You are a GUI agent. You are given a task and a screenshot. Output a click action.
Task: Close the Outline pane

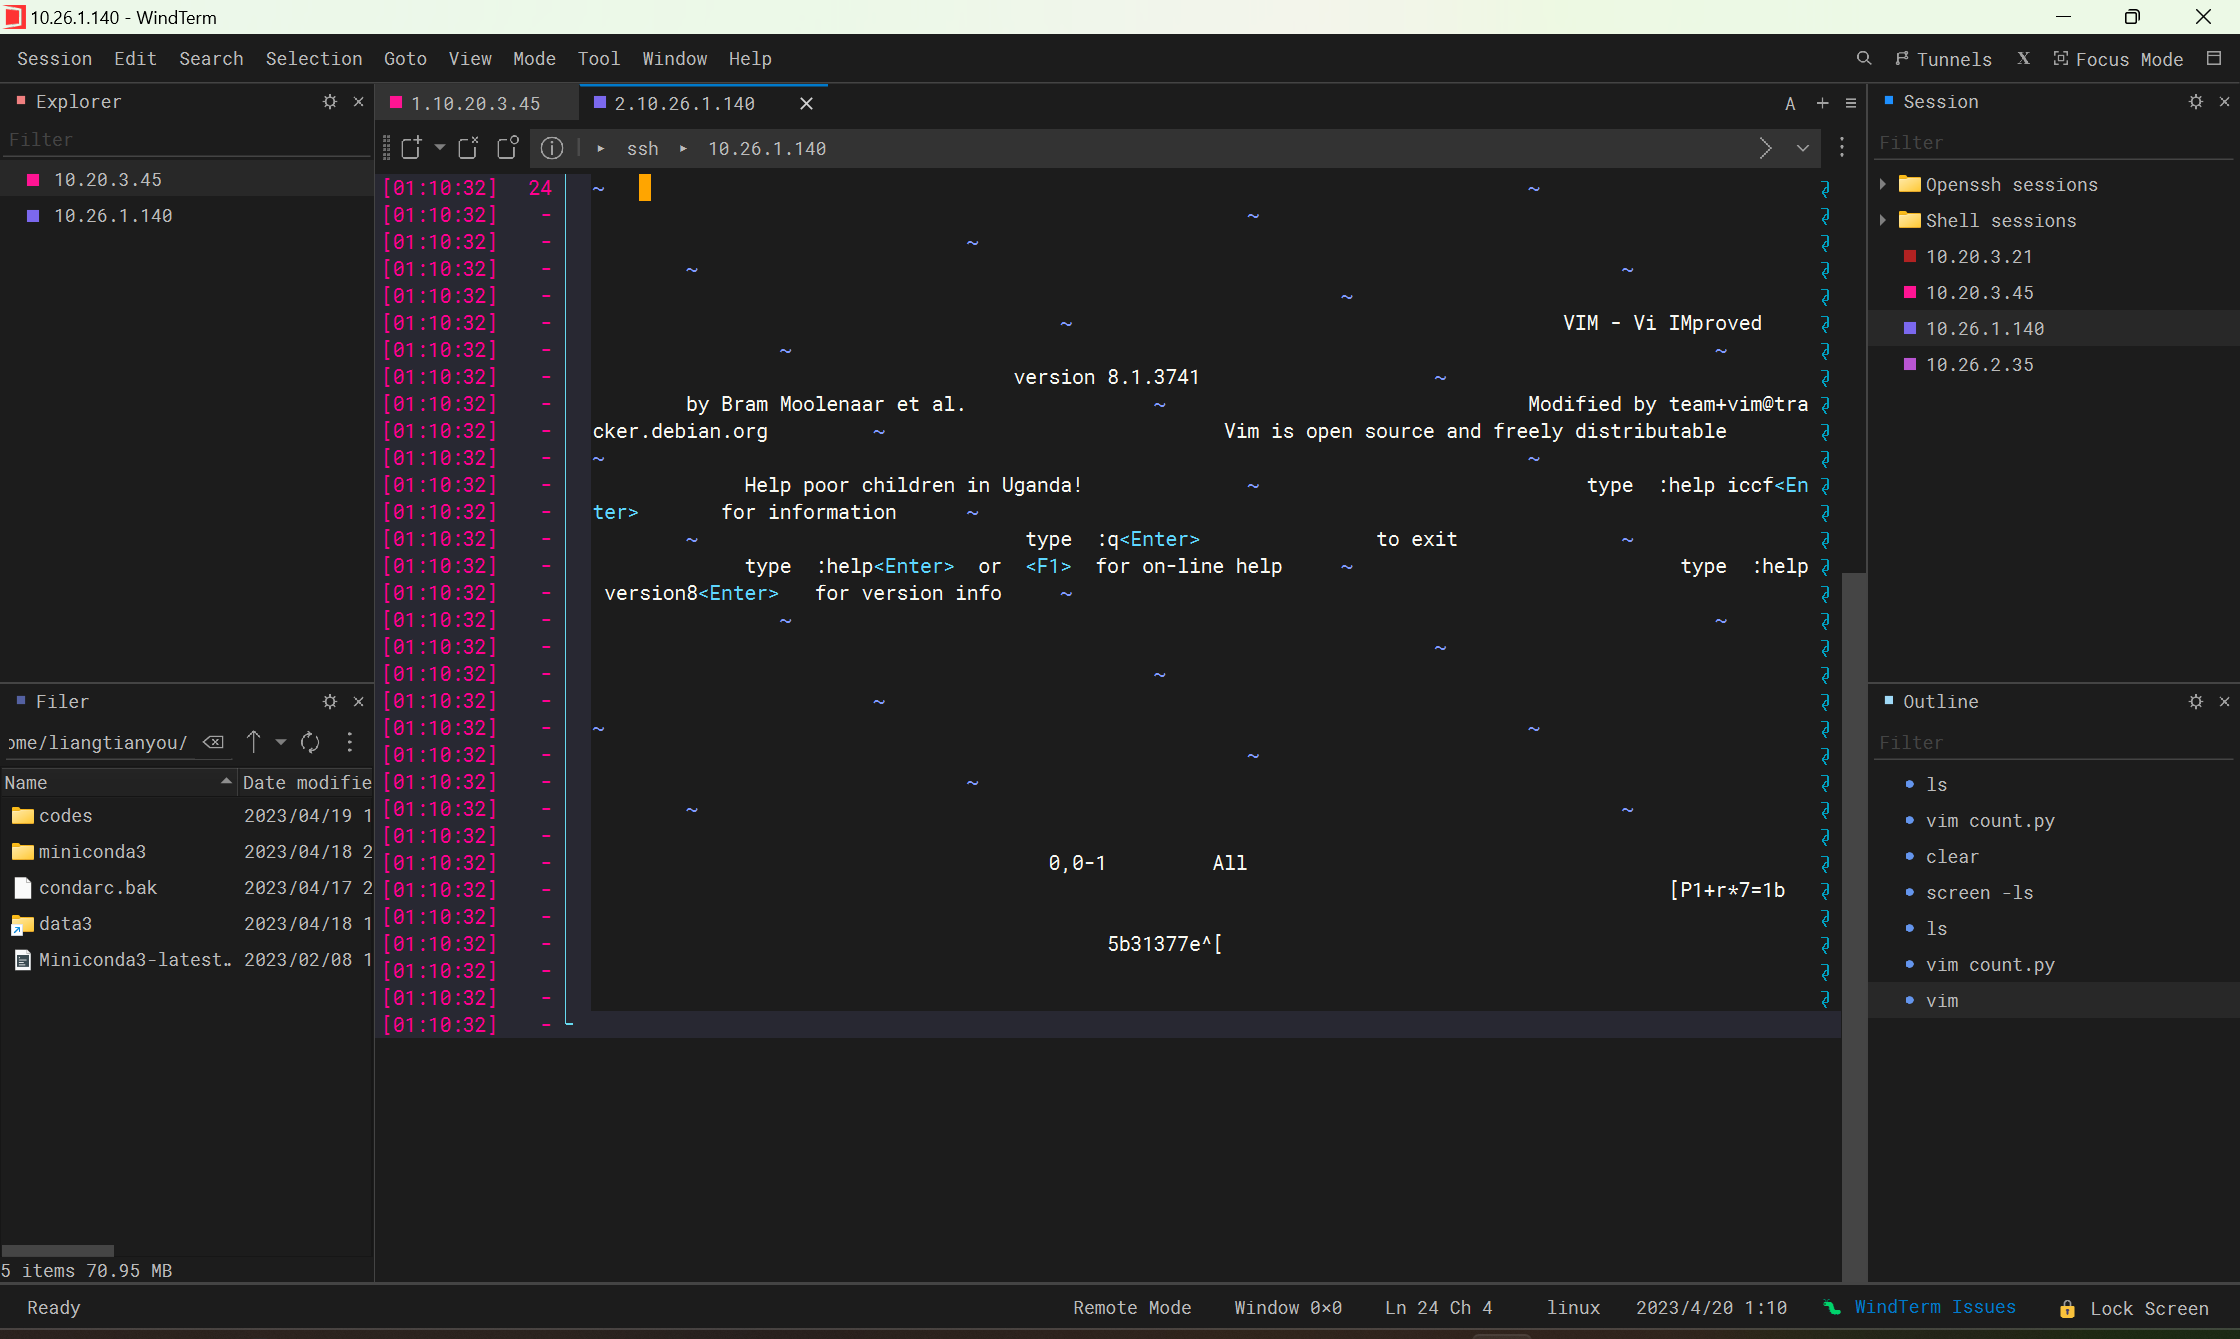coord(2225,702)
